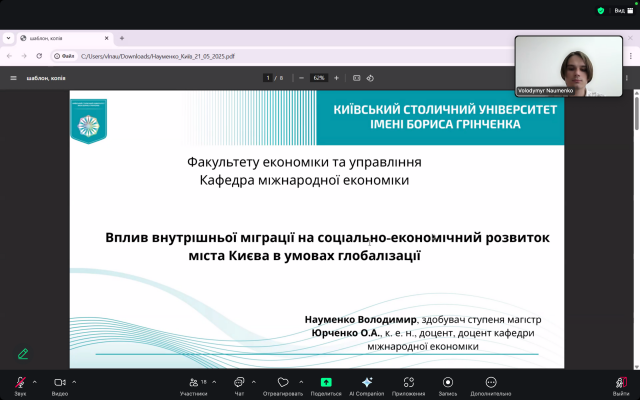Open the AI Companion sparkle icon
640x400 pixels.
tap(366, 383)
